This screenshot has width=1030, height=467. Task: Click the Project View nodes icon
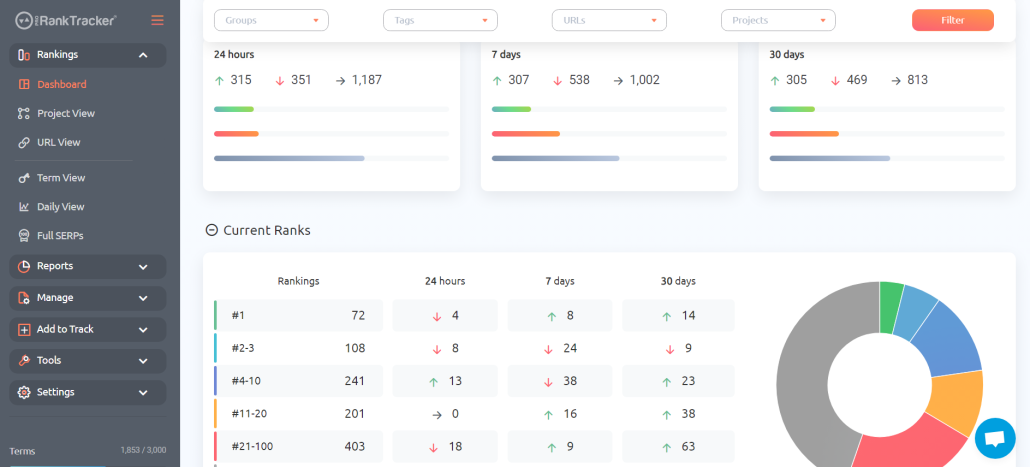coord(24,114)
